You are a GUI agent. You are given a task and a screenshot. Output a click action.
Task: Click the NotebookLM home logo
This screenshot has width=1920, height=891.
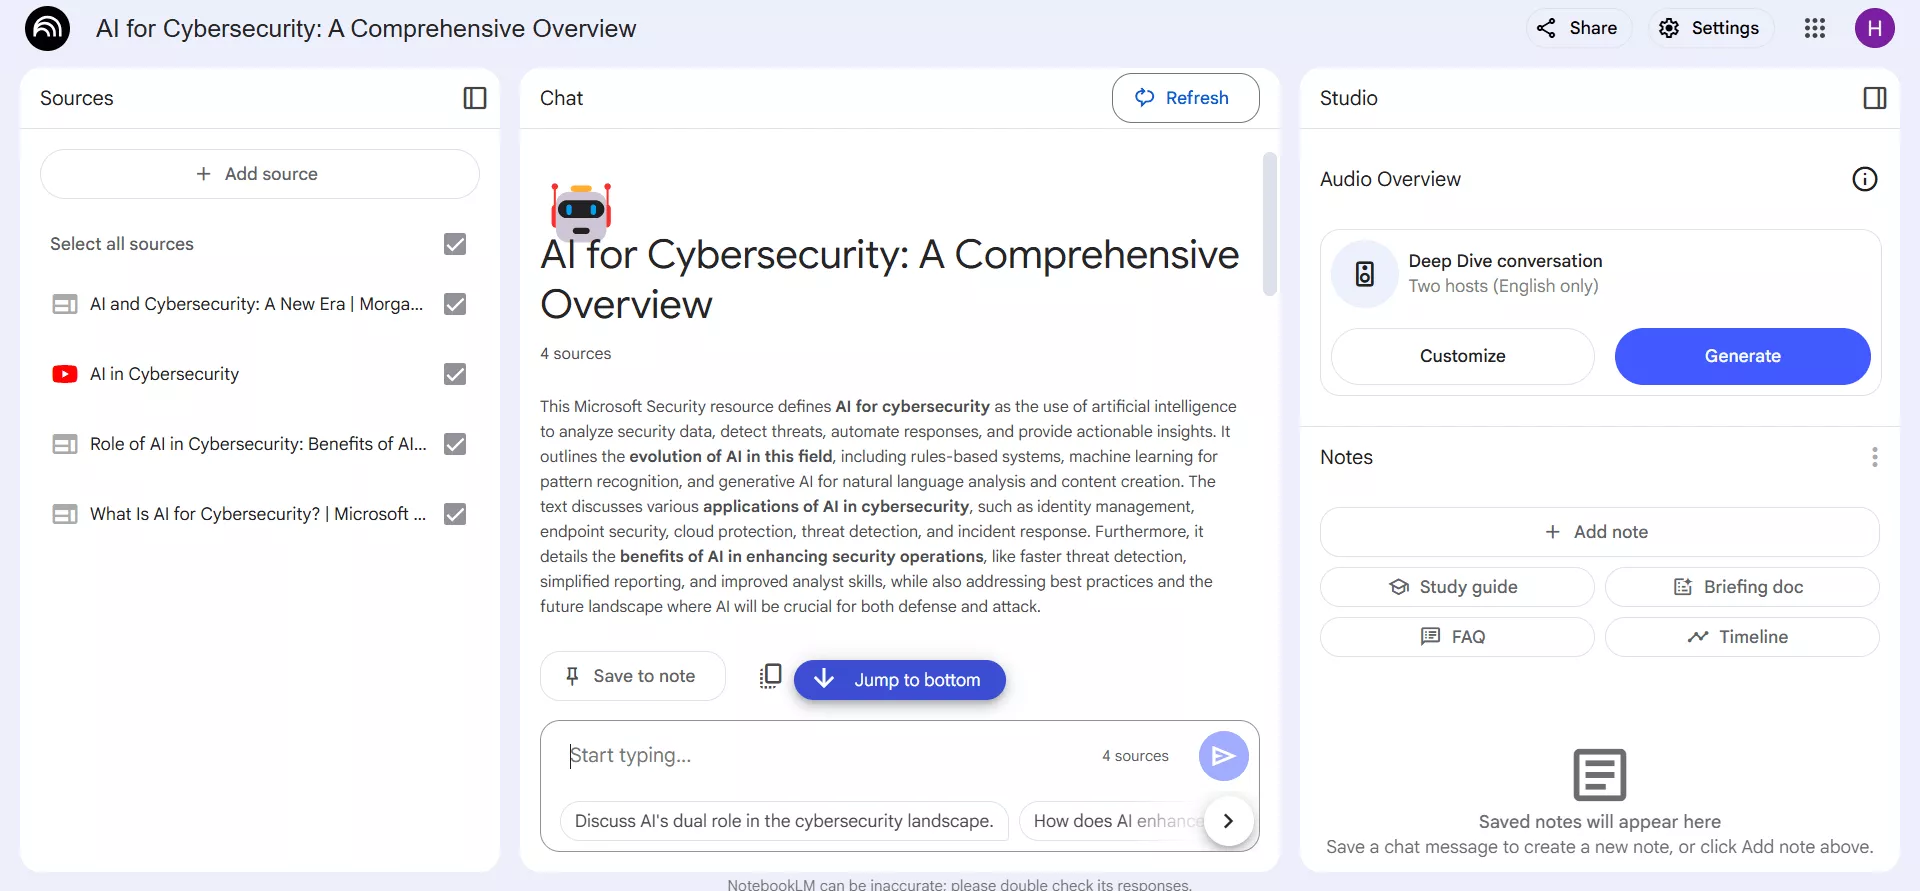[47, 28]
